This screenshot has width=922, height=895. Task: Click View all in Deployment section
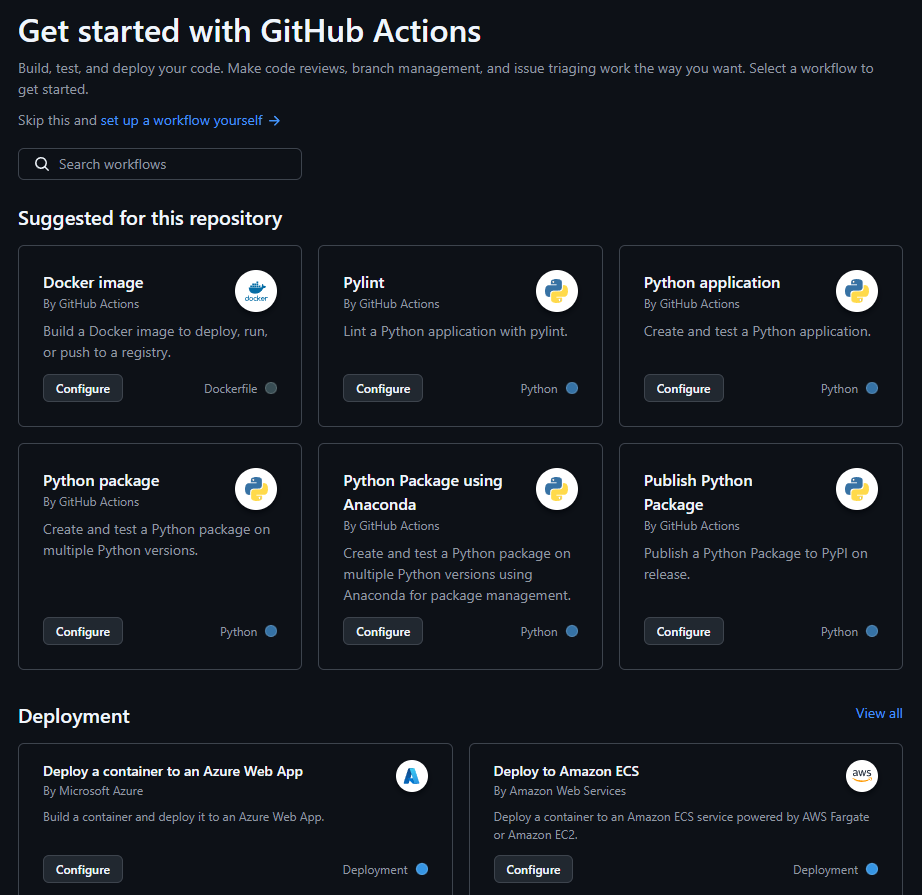pyautogui.click(x=878, y=713)
